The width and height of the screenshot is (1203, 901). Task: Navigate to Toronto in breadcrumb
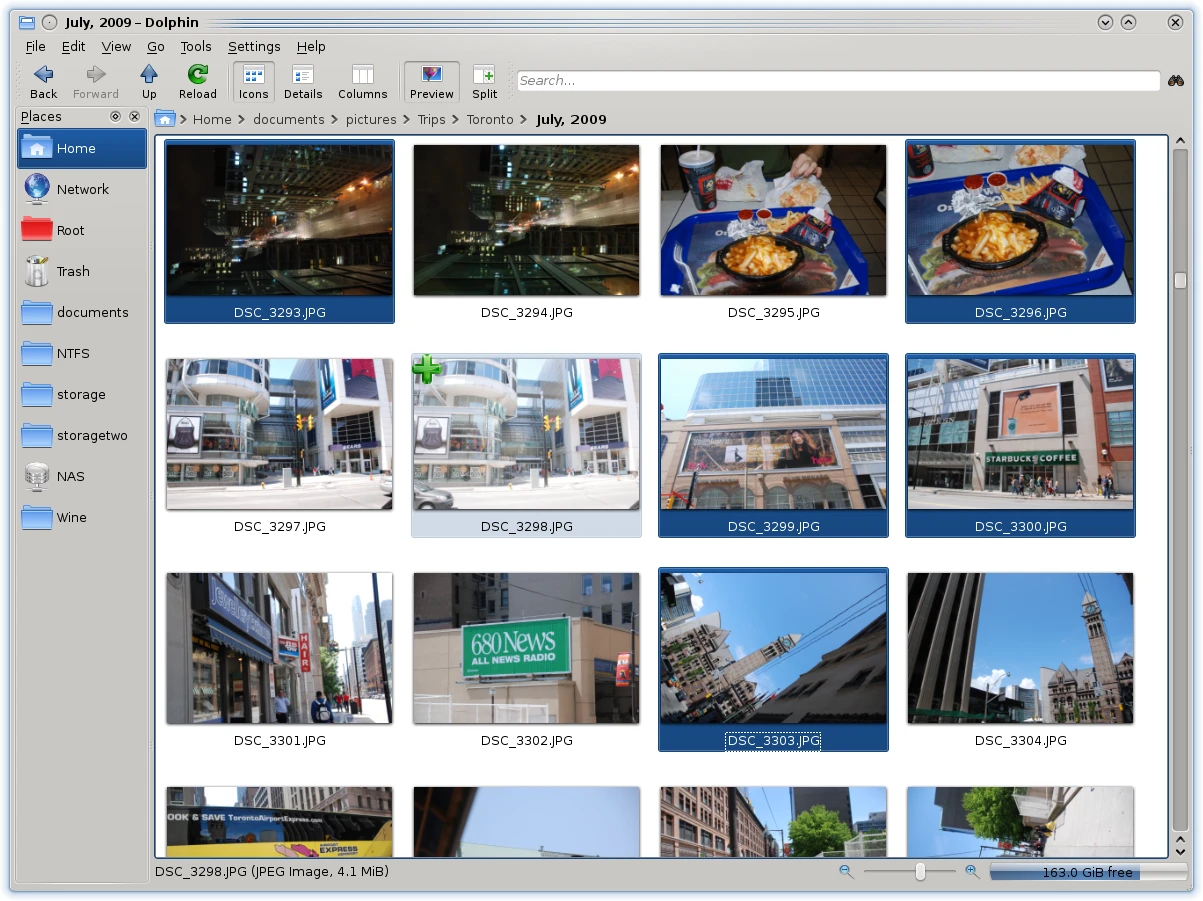click(490, 119)
